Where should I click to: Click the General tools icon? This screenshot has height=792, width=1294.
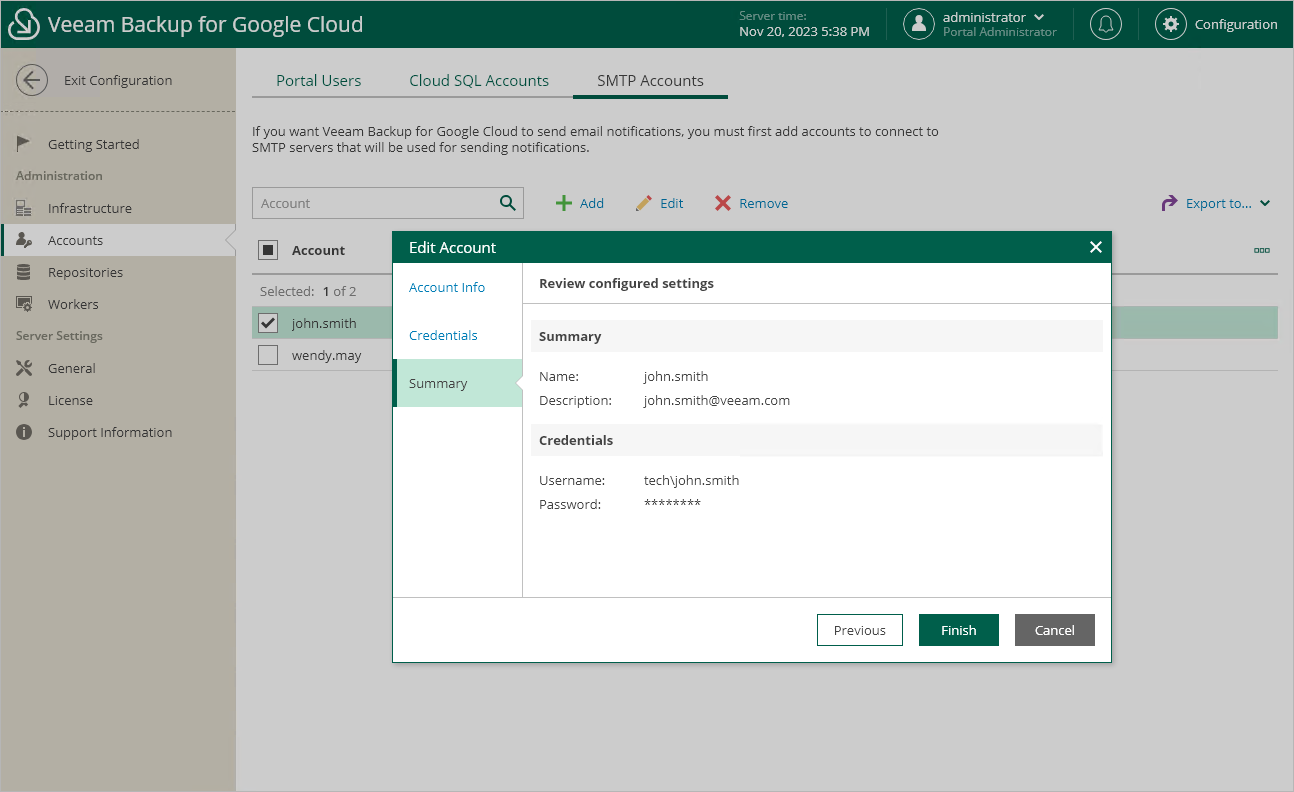25,368
